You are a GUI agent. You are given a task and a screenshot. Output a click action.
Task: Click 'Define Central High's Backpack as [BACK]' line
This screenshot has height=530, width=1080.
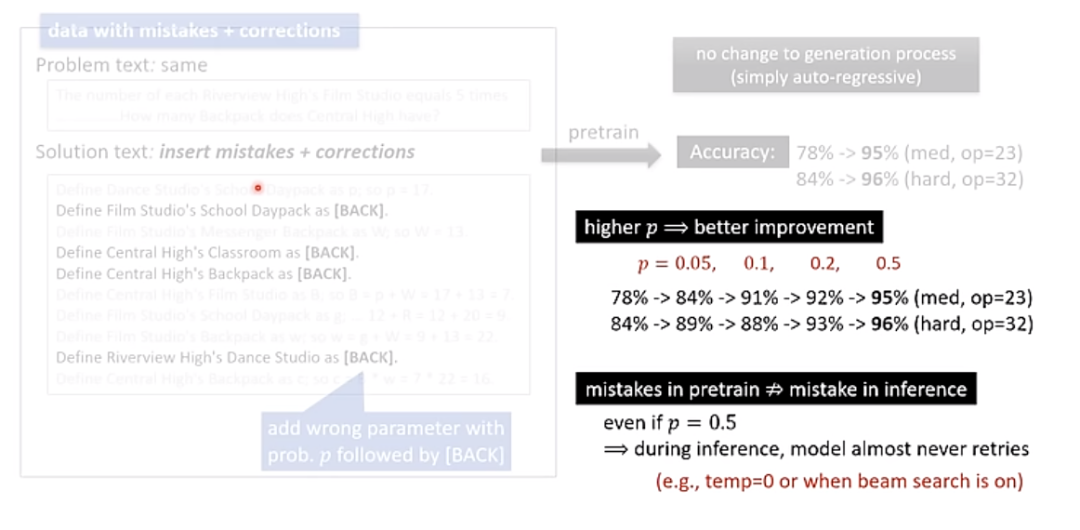point(201,274)
